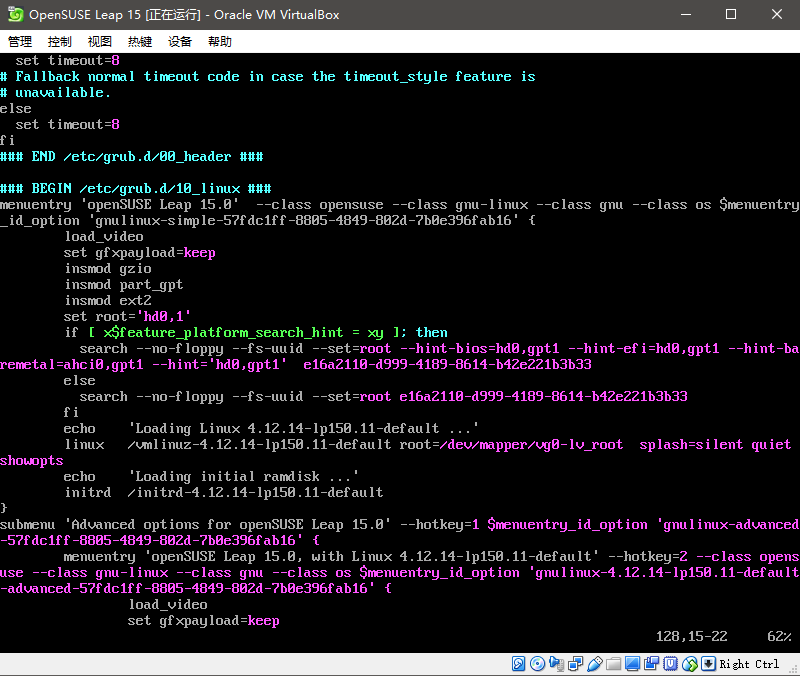This screenshot has height=676, width=800.
Task: Click 'openSUSE Leap 15.0' in first menuentry line
Action: [159, 205]
